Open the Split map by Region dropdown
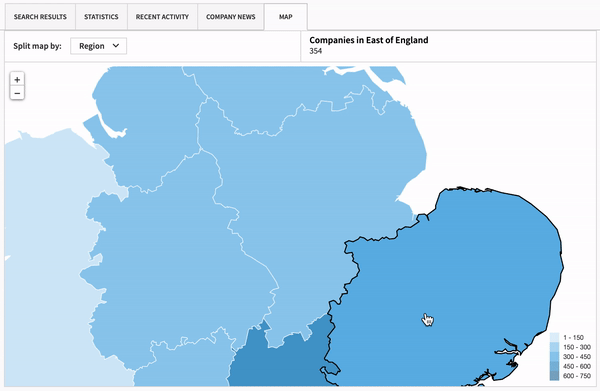 point(98,46)
